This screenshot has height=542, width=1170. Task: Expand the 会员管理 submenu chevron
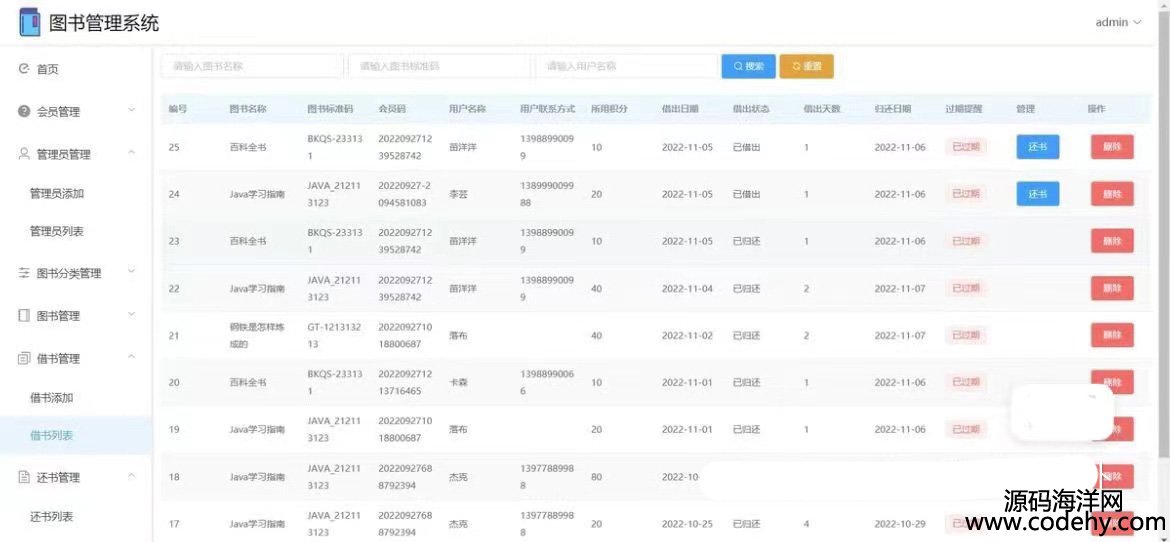coord(131,111)
